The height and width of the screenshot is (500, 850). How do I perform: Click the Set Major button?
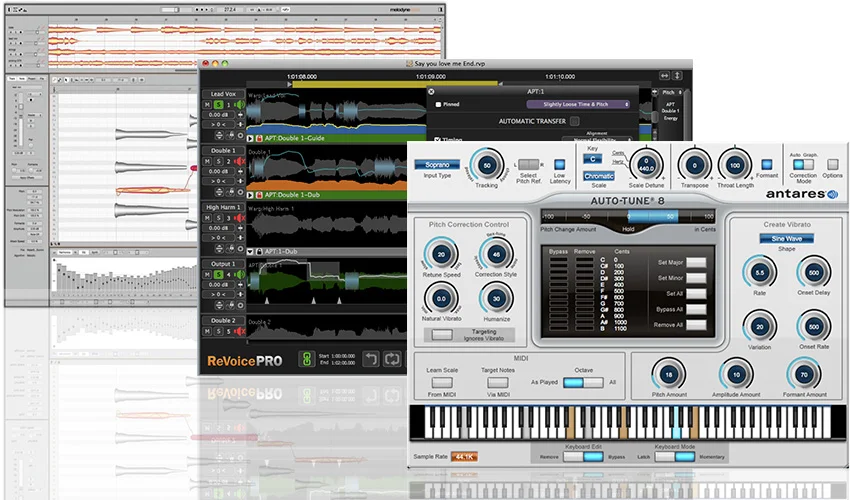tap(696, 262)
